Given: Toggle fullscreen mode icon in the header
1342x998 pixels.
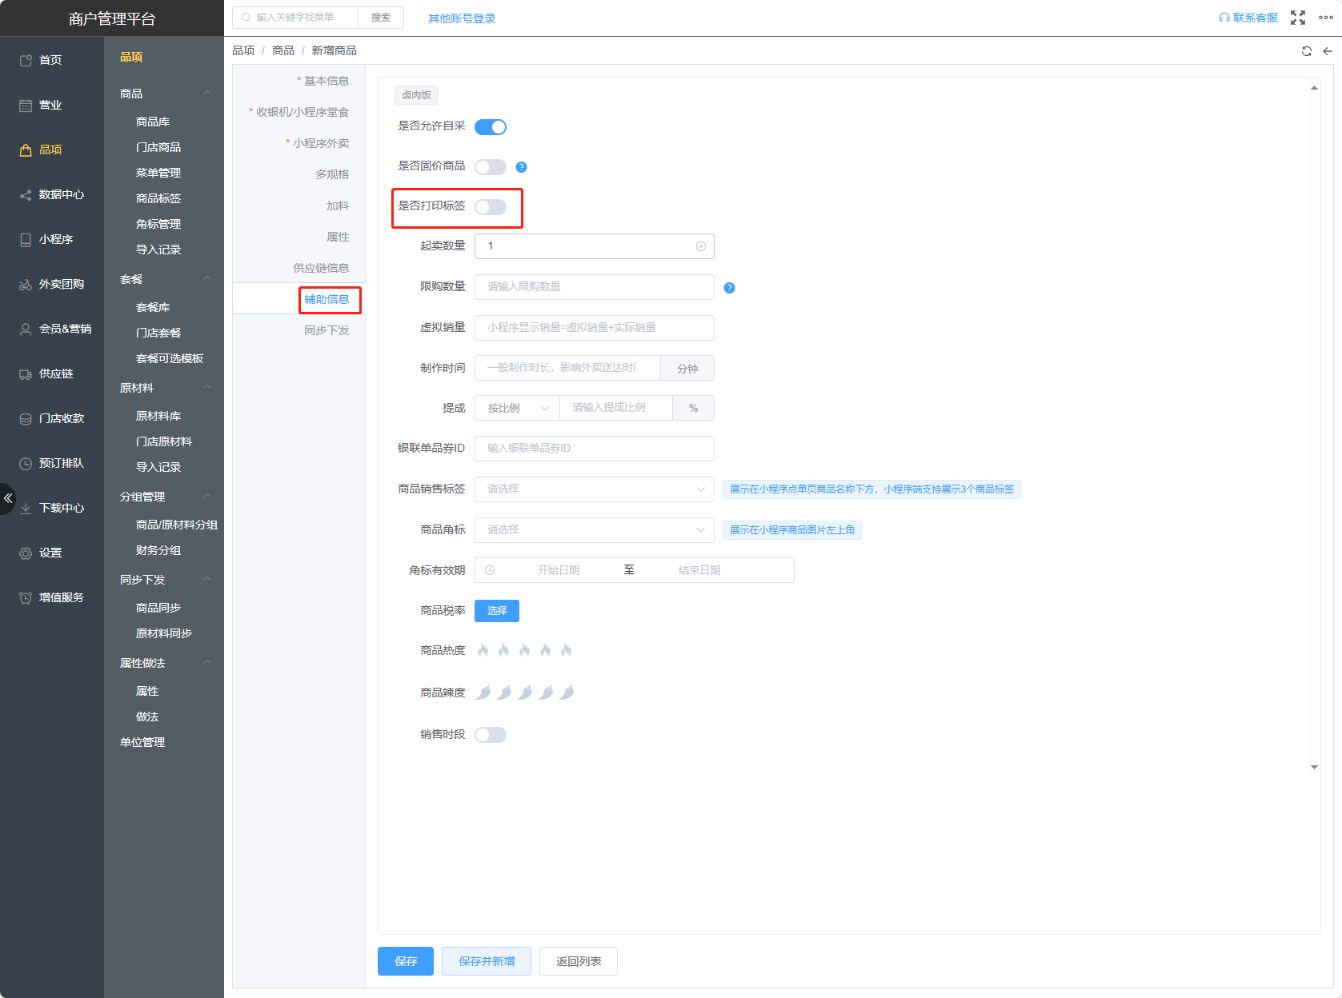Looking at the screenshot, I should tap(1298, 18).
